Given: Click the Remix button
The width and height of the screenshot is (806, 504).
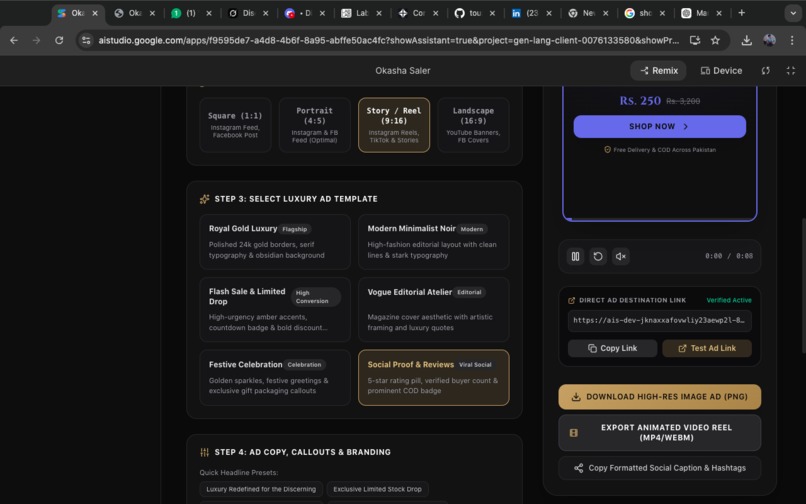Looking at the screenshot, I should (659, 70).
